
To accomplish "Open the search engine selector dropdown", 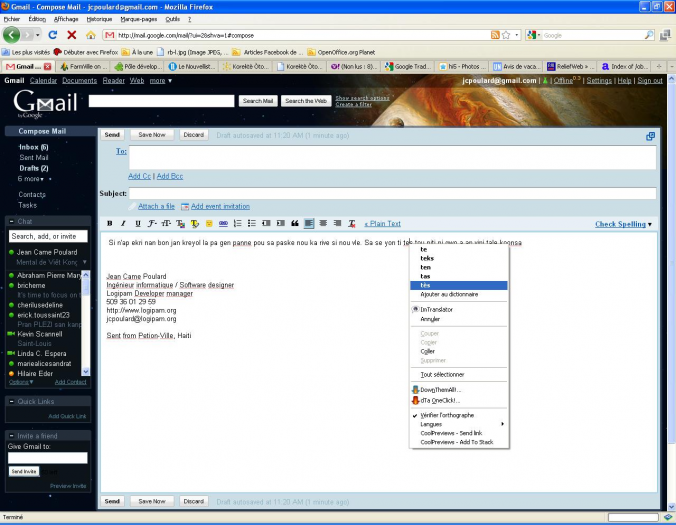I will [534, 35].
